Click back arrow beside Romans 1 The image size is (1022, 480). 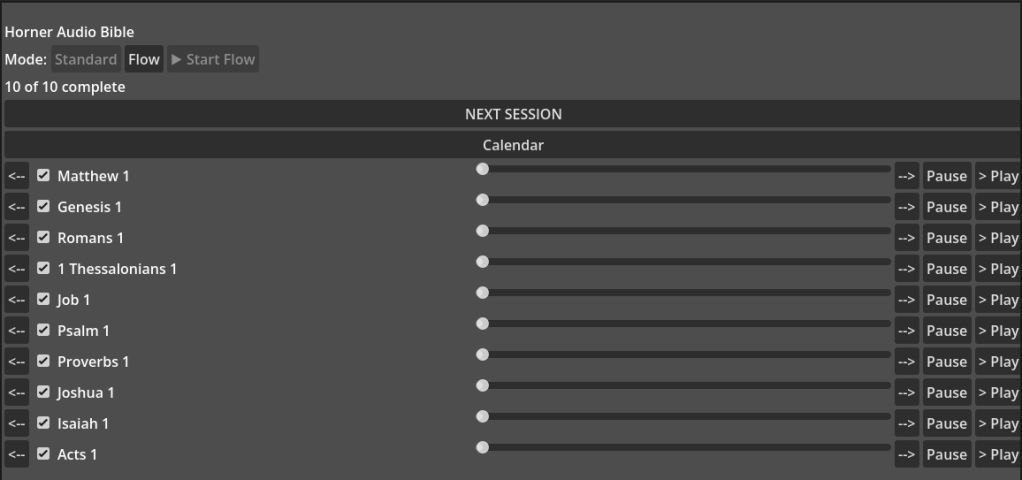click(x=17, y=238)
